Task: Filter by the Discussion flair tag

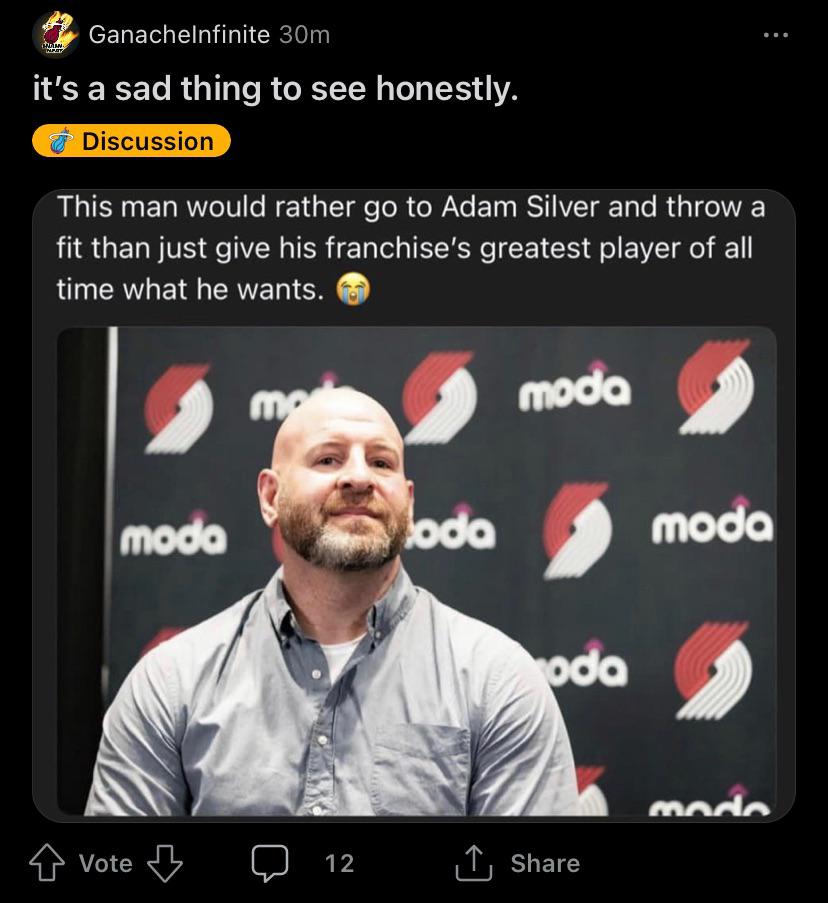Action: [132, 141]
